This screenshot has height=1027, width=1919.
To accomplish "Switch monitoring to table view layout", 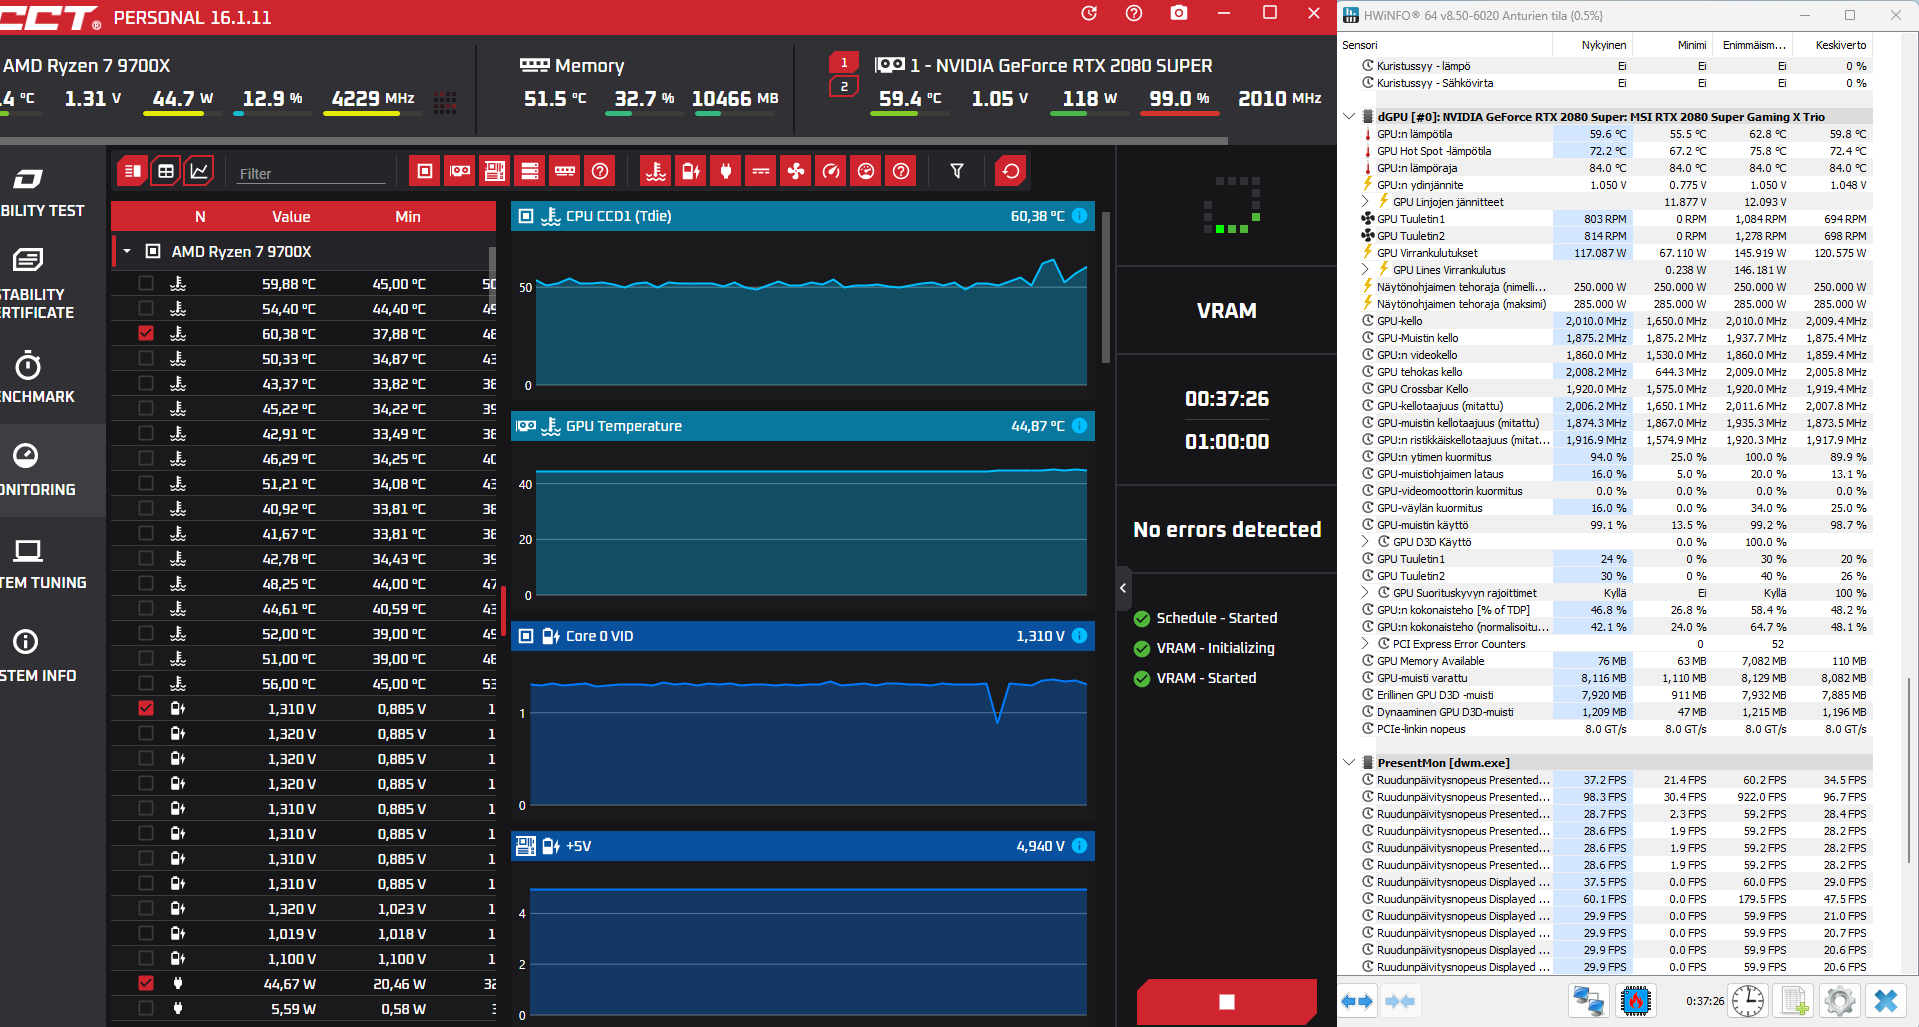I will click(x=166, y=171).
